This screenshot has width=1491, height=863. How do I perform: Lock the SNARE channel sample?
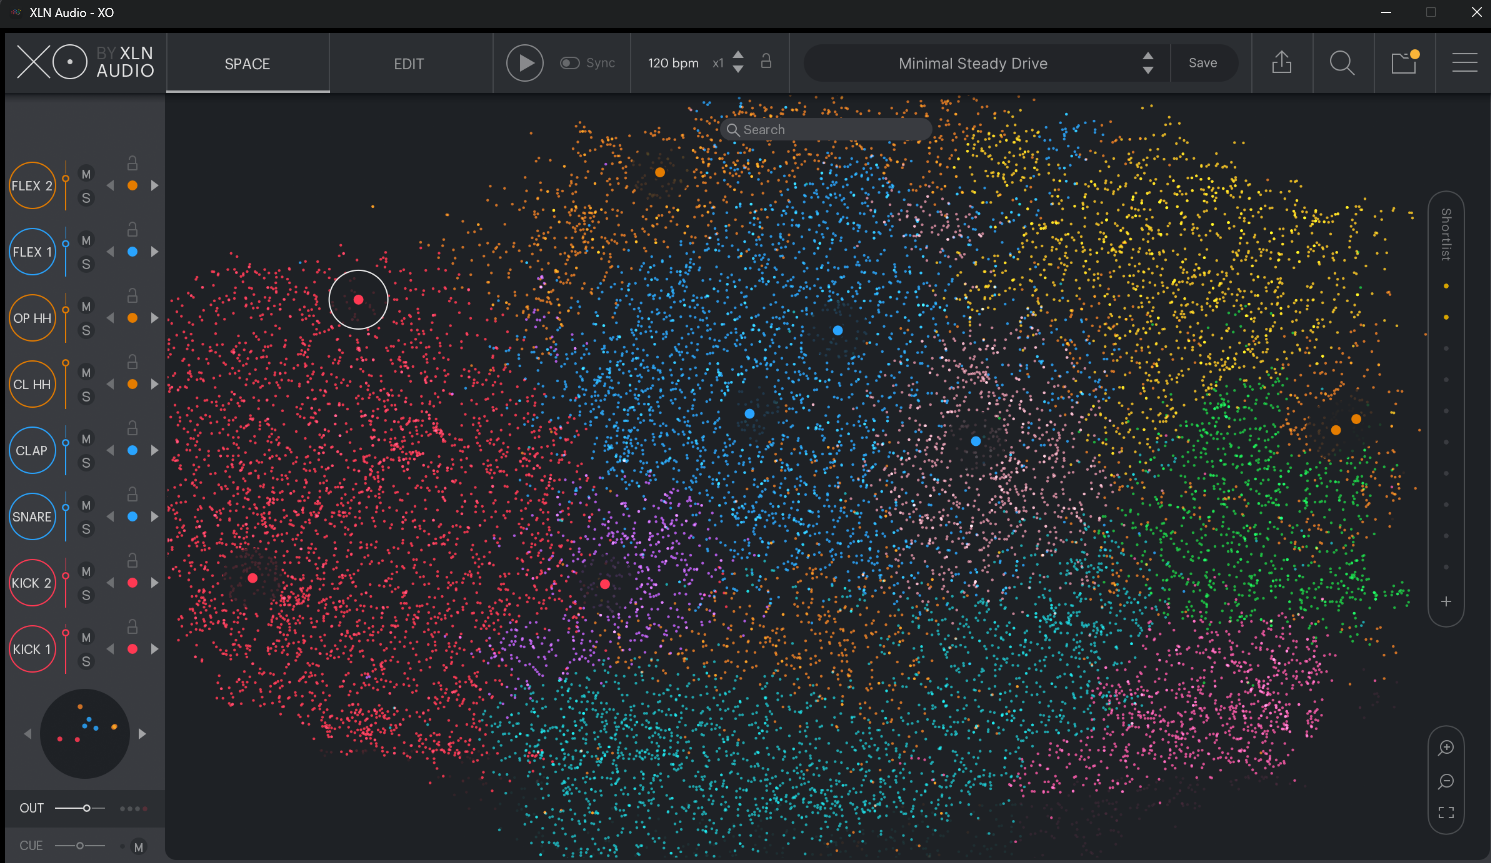point(132,494)
